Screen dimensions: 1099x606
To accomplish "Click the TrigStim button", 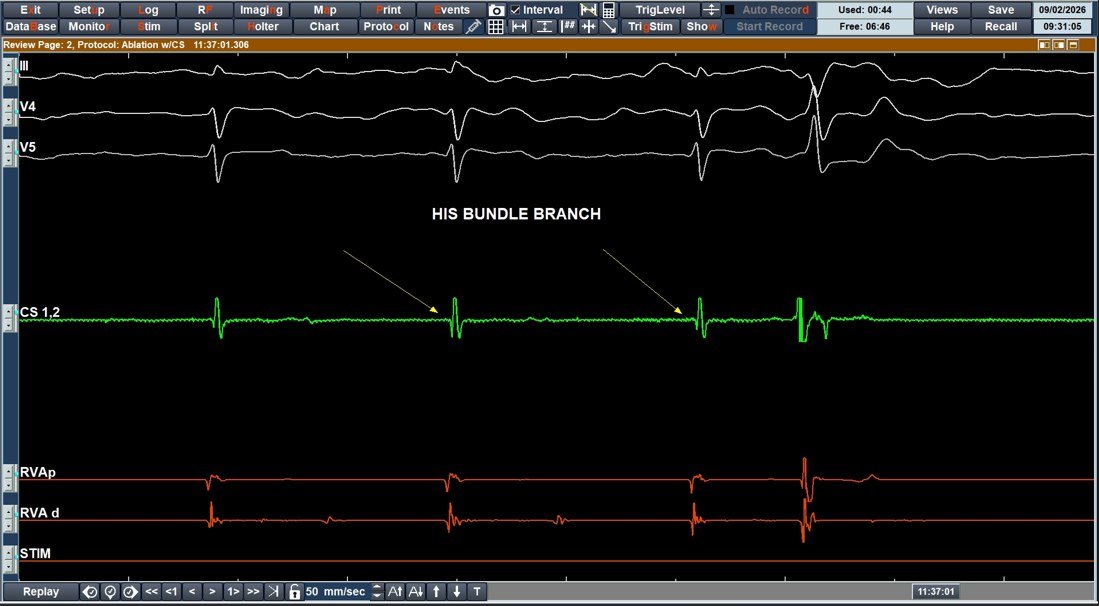I will [650, 27].
